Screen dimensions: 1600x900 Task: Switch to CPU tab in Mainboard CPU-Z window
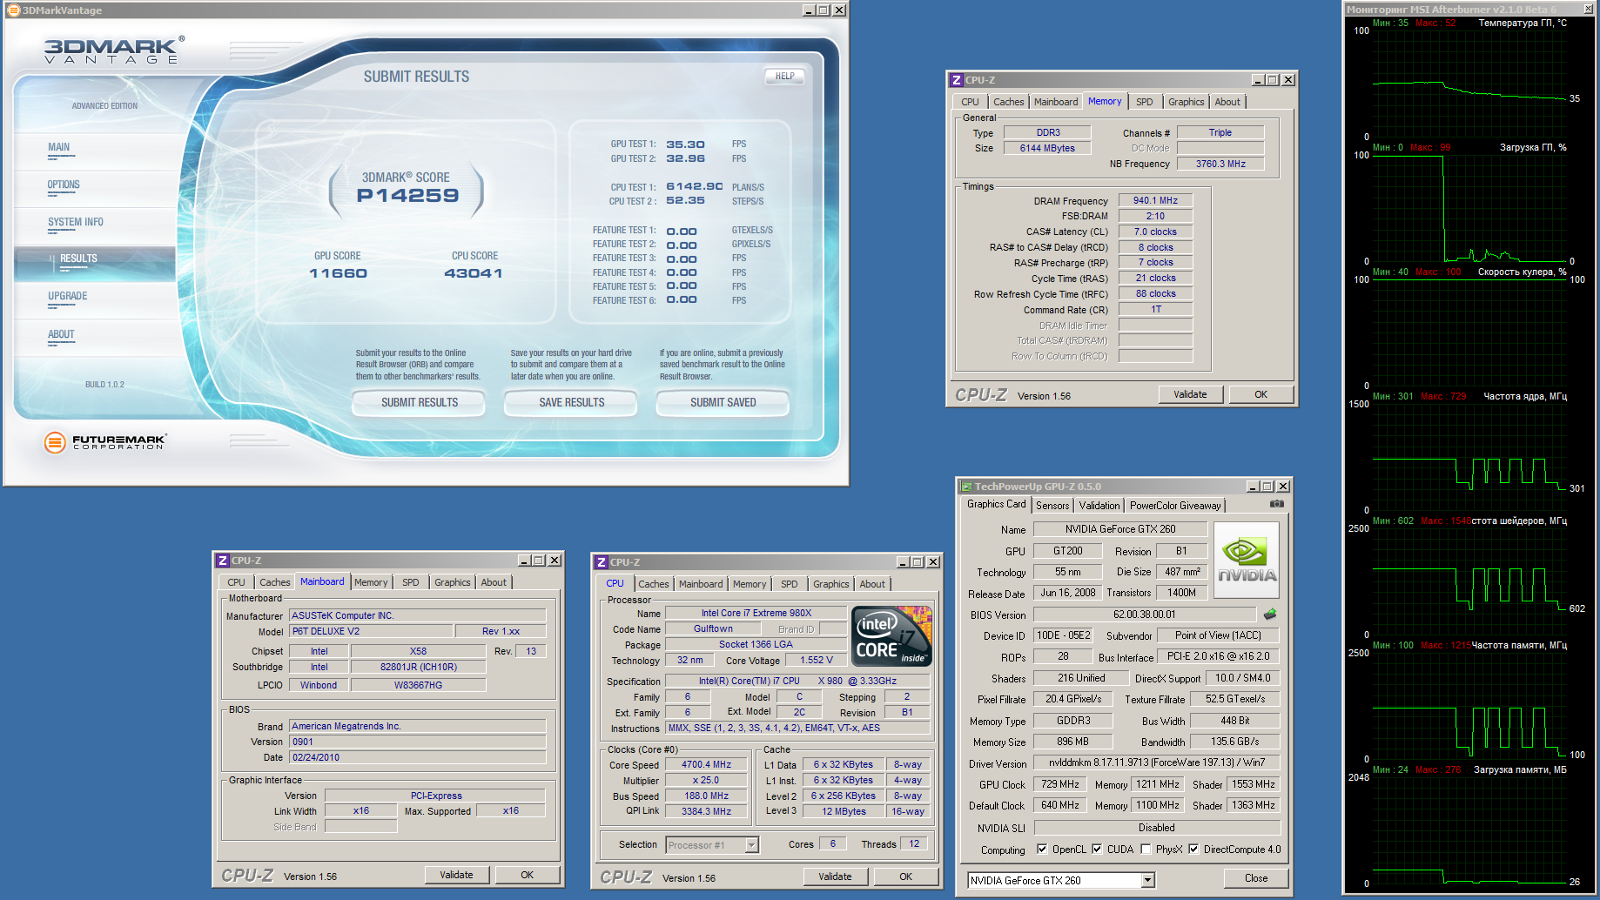236,582
